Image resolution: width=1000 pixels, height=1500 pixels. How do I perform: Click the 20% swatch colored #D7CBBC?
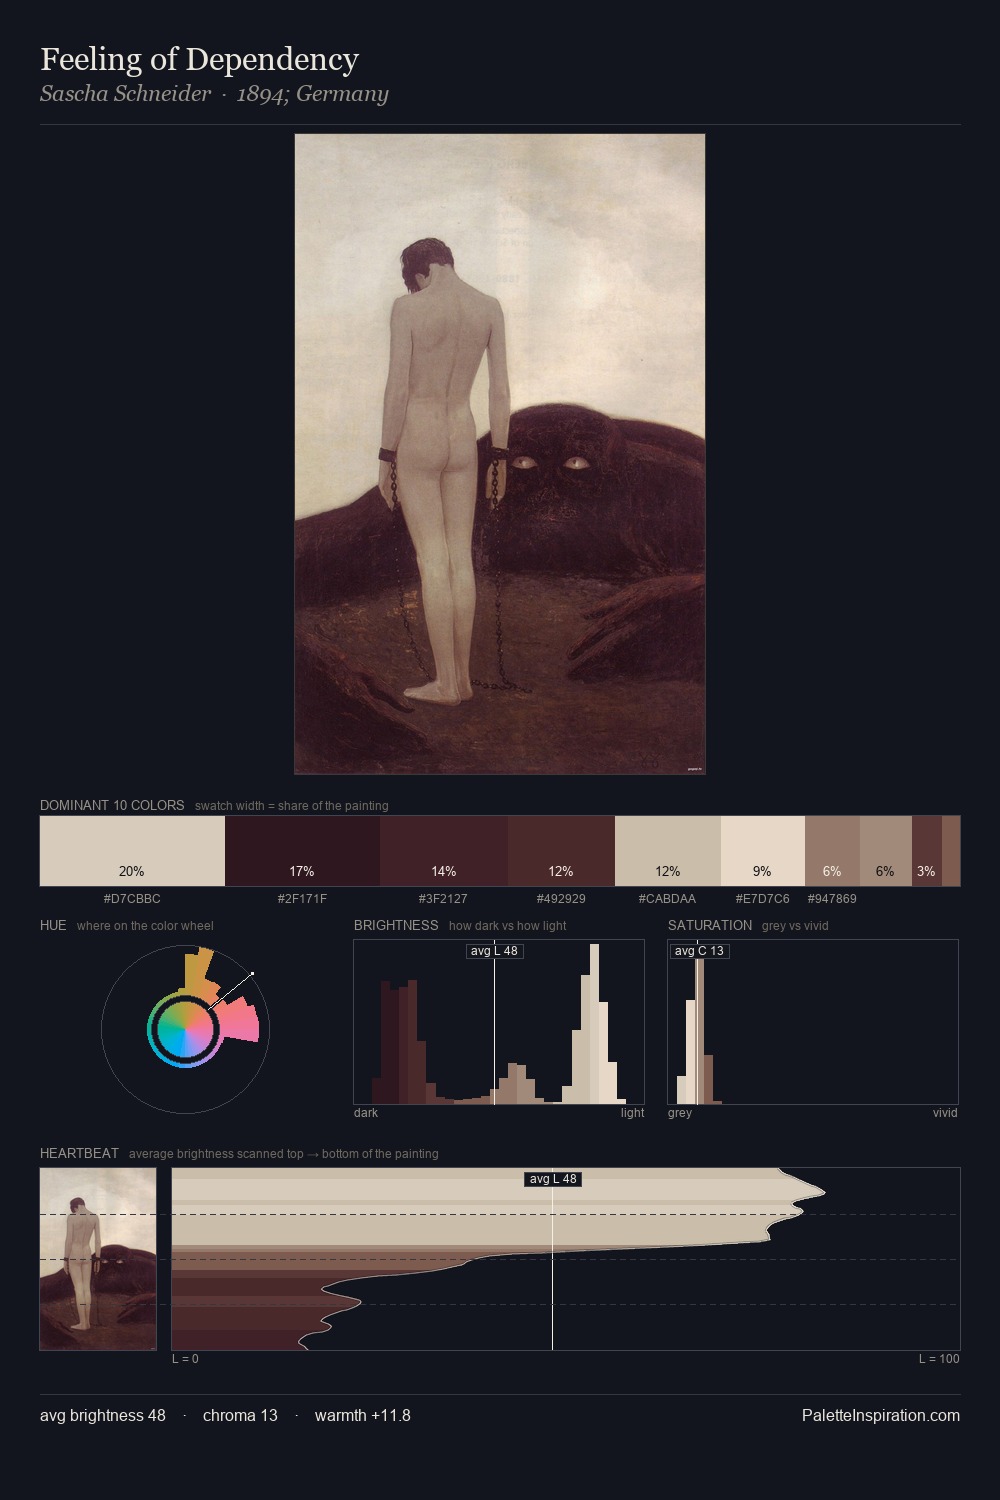[x=132, y=851]
